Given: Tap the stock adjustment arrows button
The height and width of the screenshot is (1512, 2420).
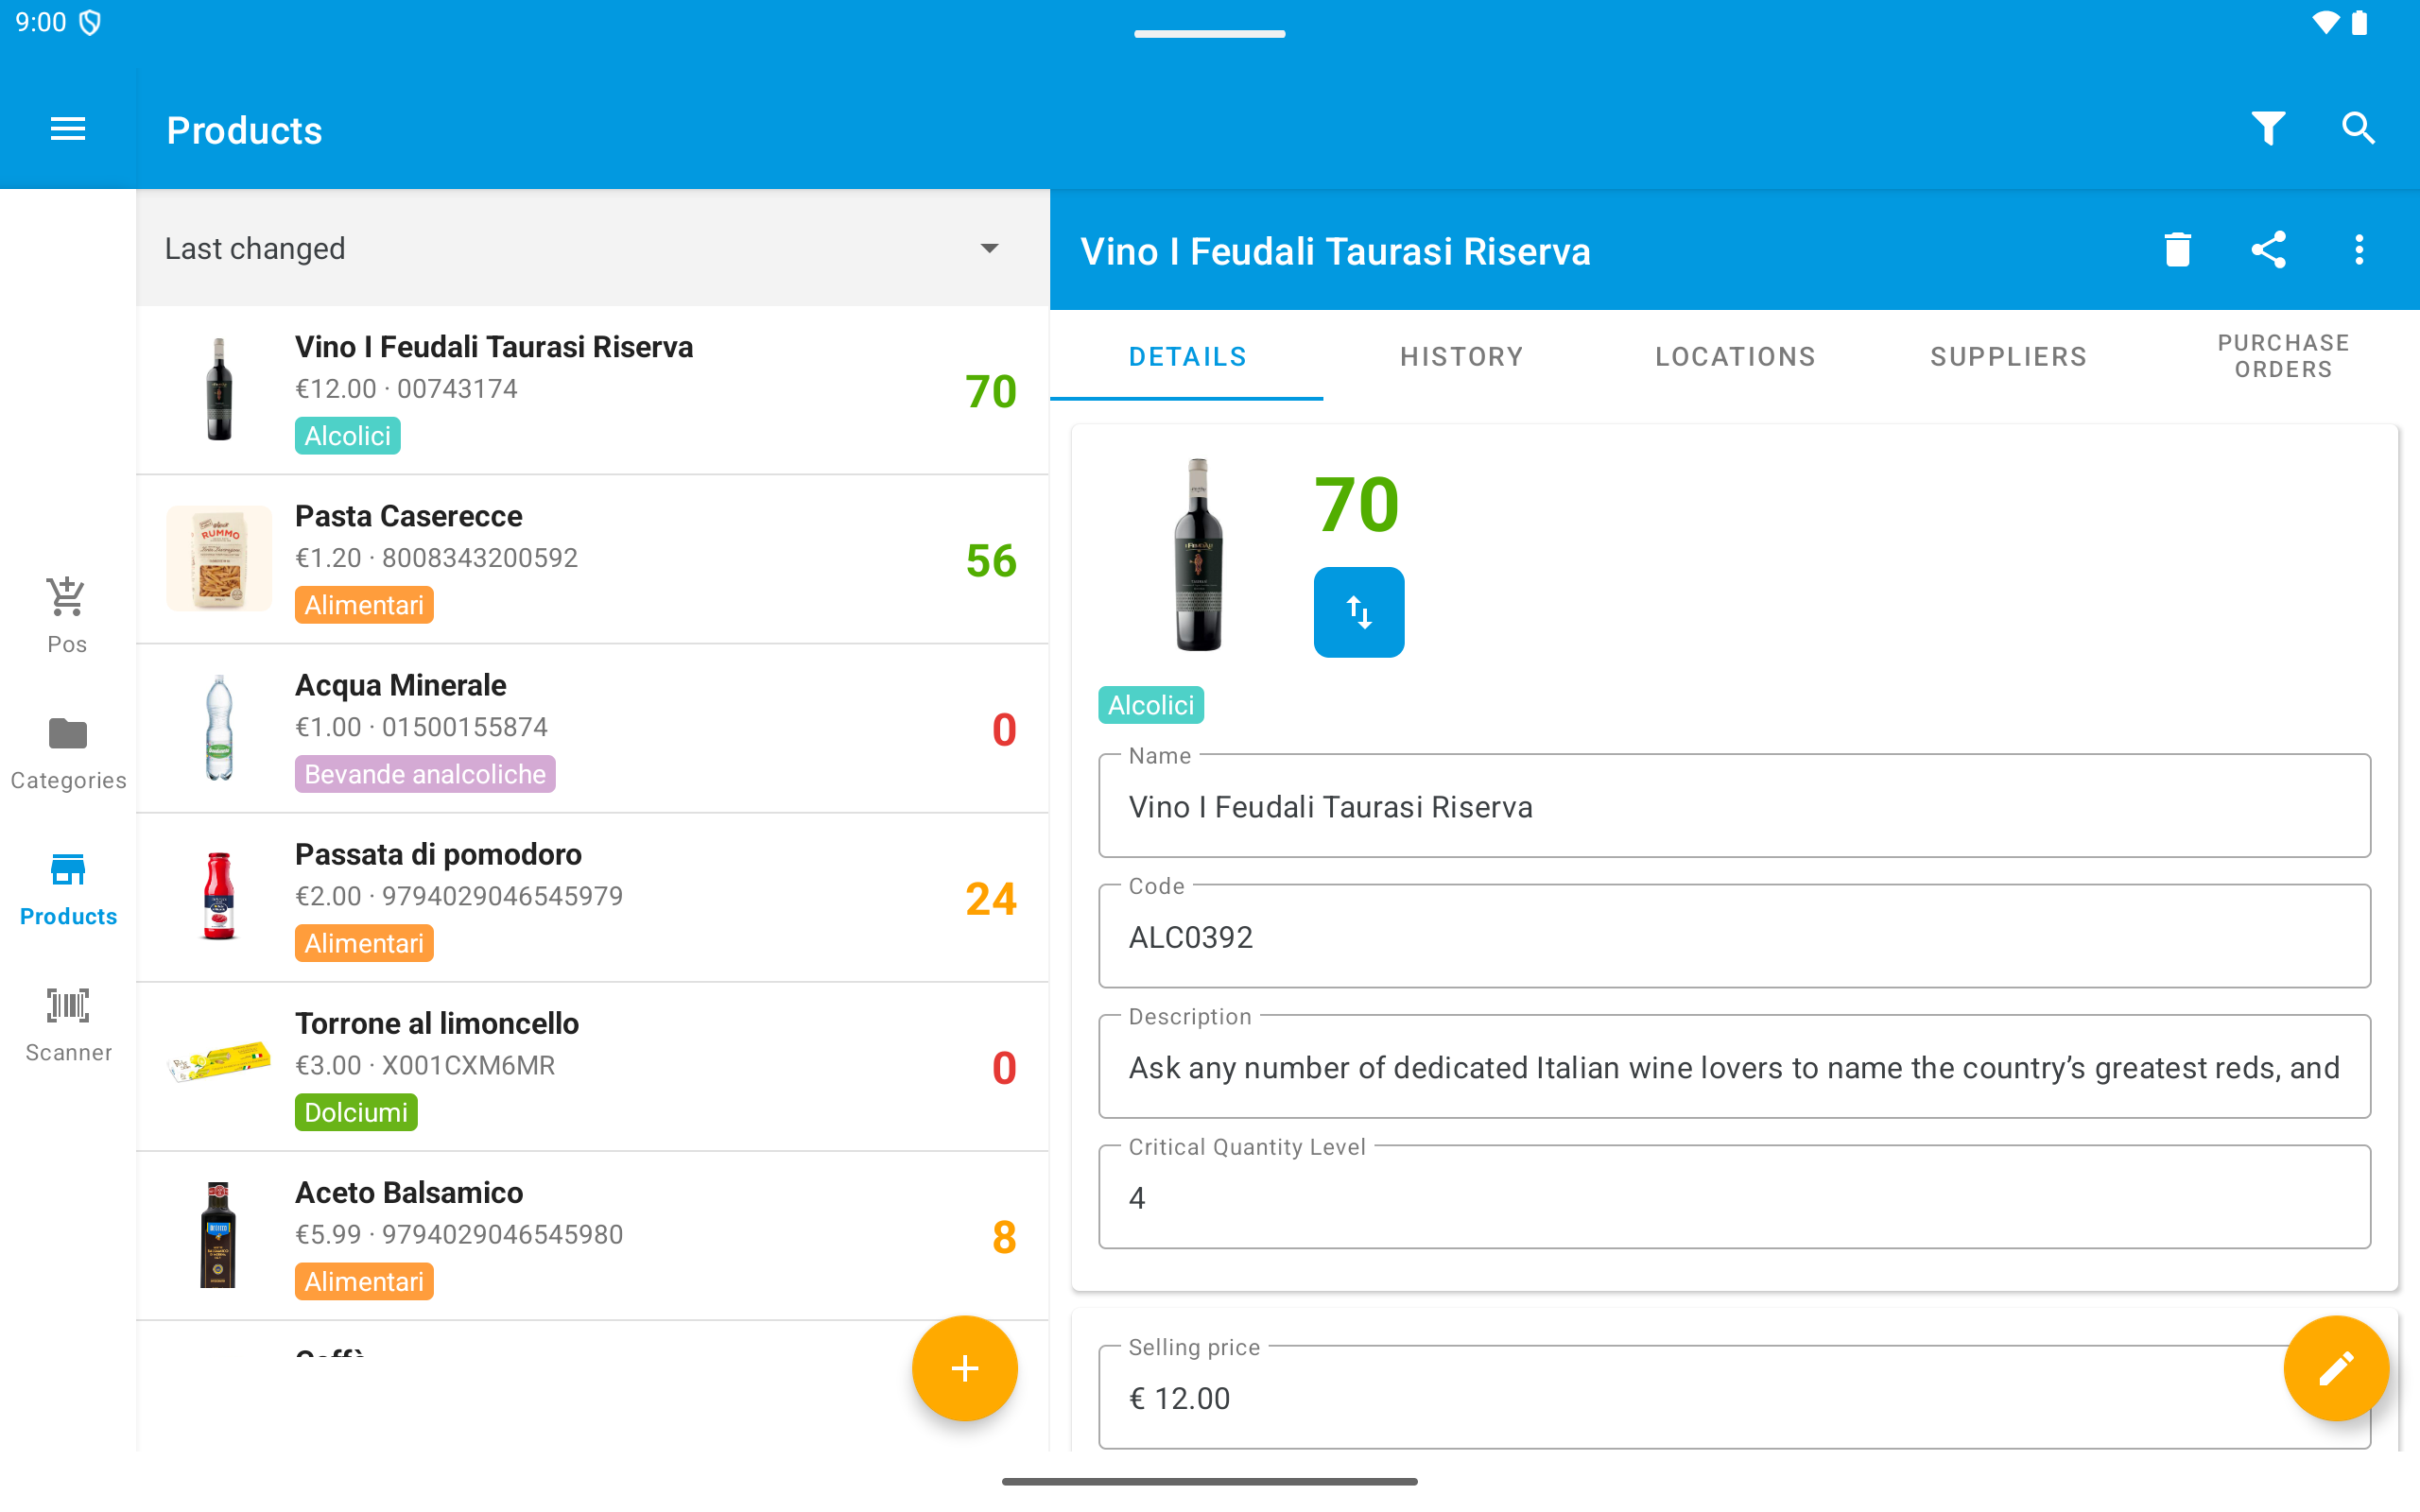Looking at the screenshot, I should coord(1358,612).
